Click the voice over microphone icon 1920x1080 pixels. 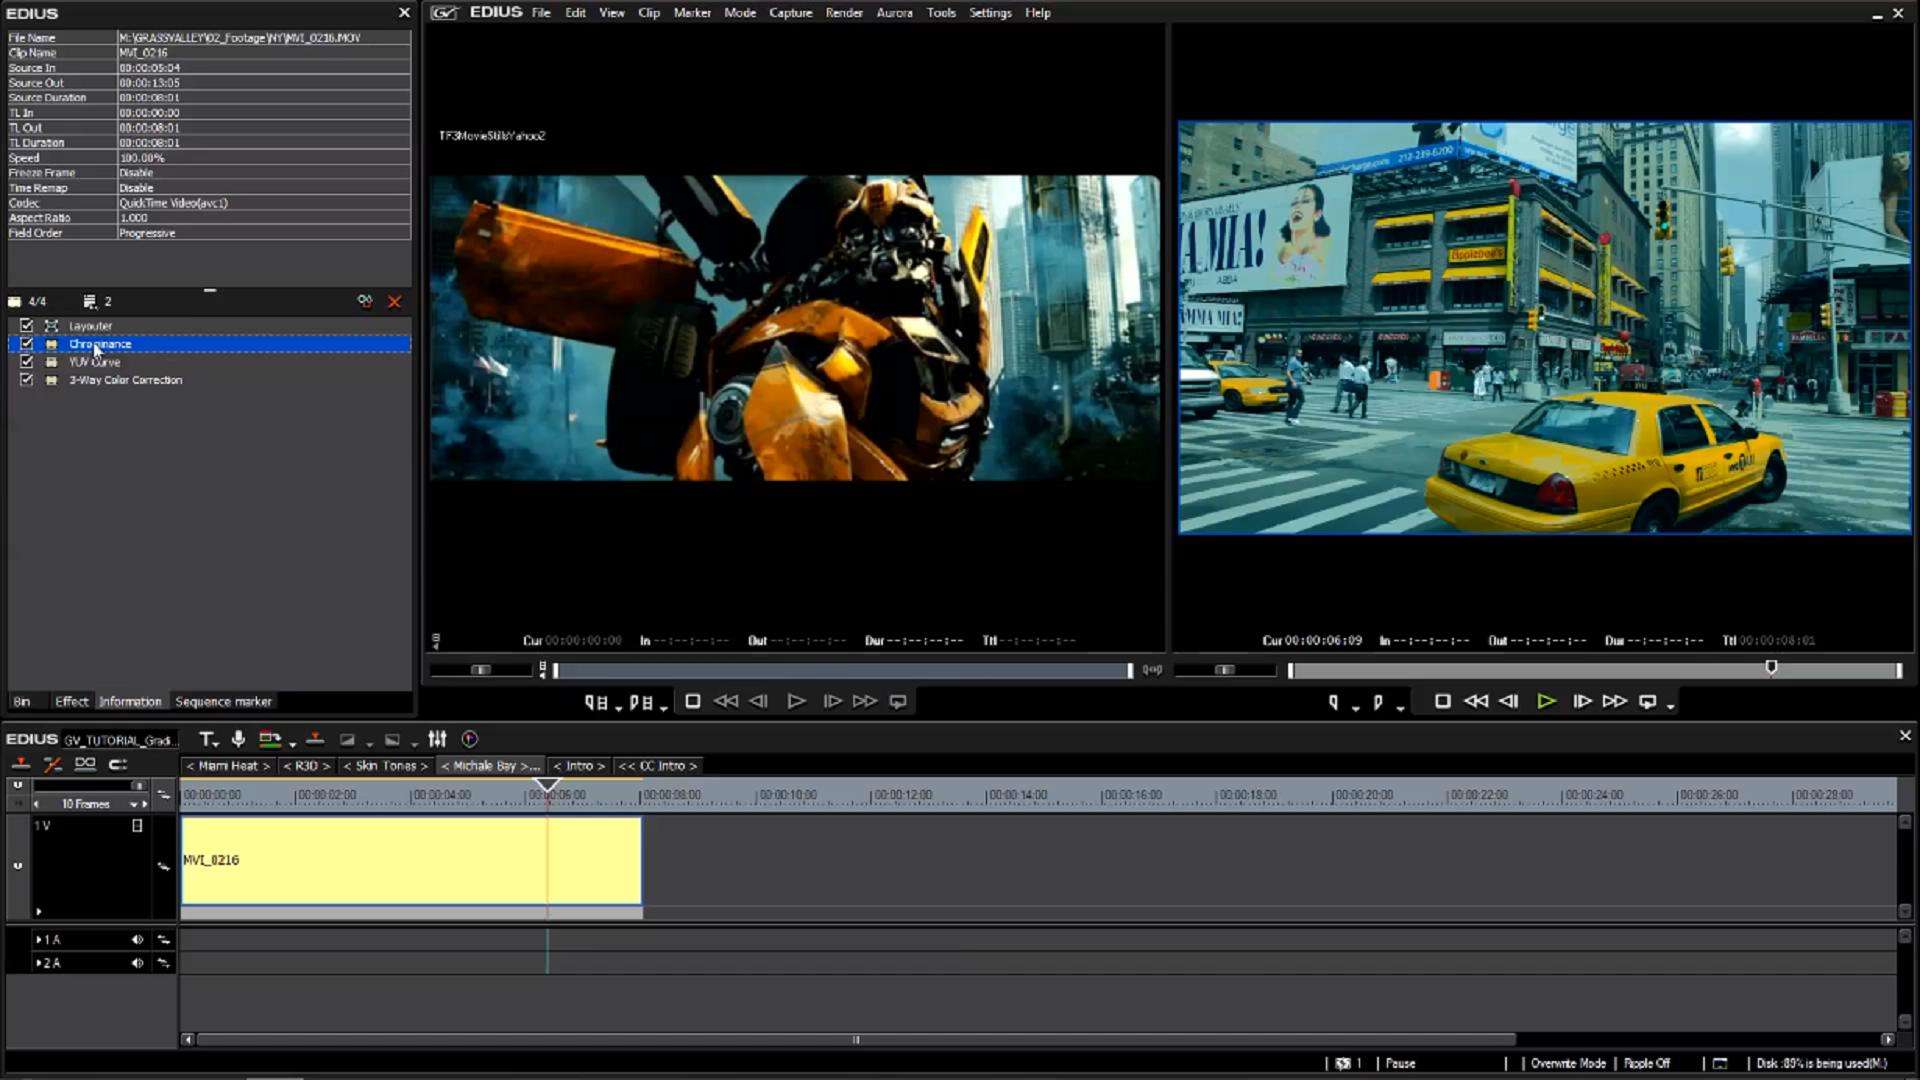point(238,739)
